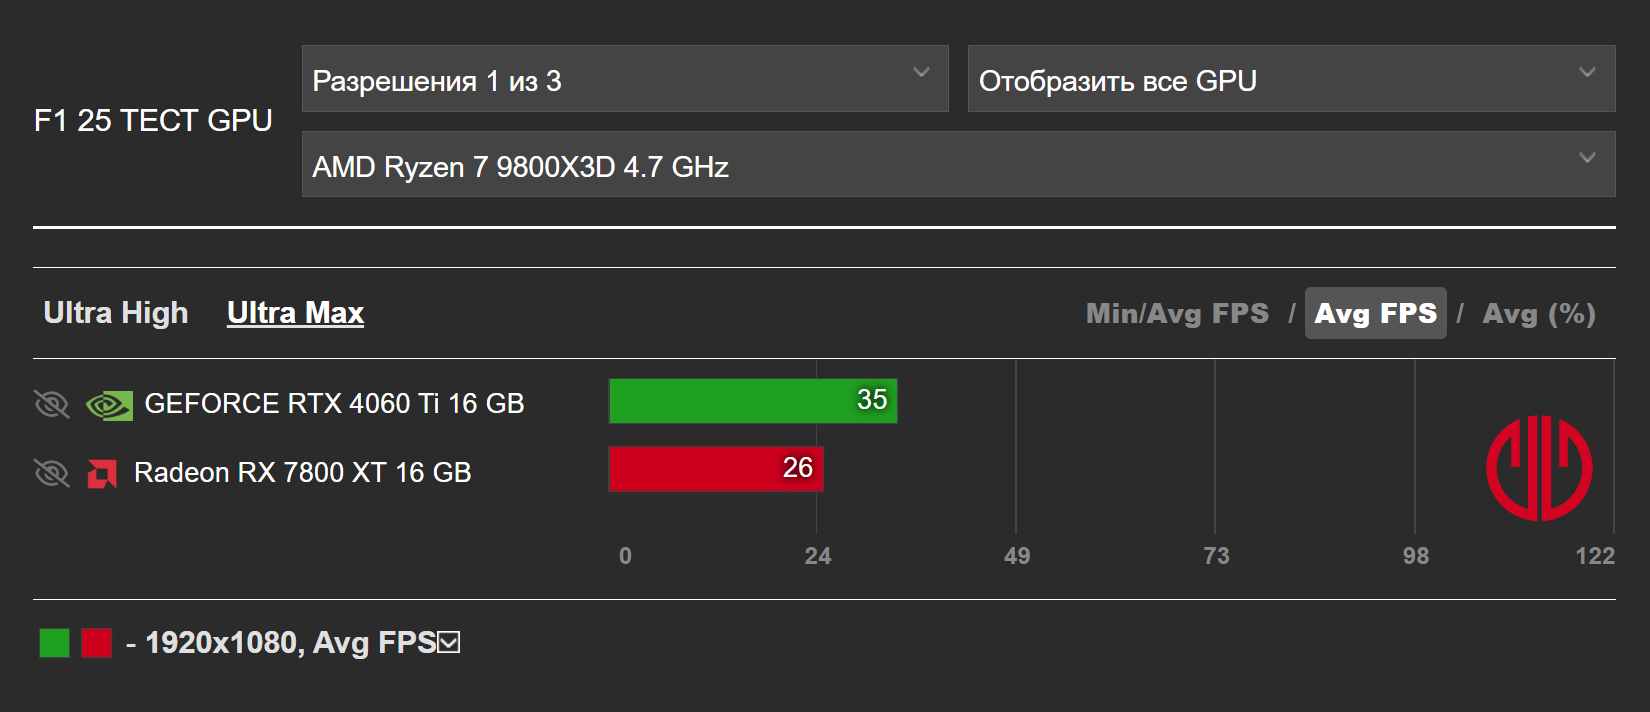Screen dimensions: 1650x712
Task: Open the resolutions dropdown
Action: (x=625, y=79)
